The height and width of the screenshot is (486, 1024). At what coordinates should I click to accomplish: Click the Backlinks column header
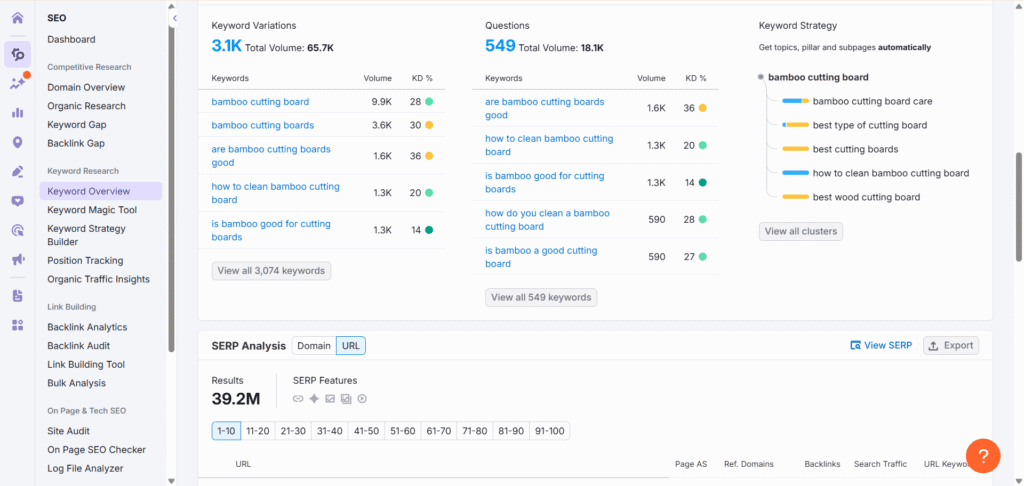[822, 464]
